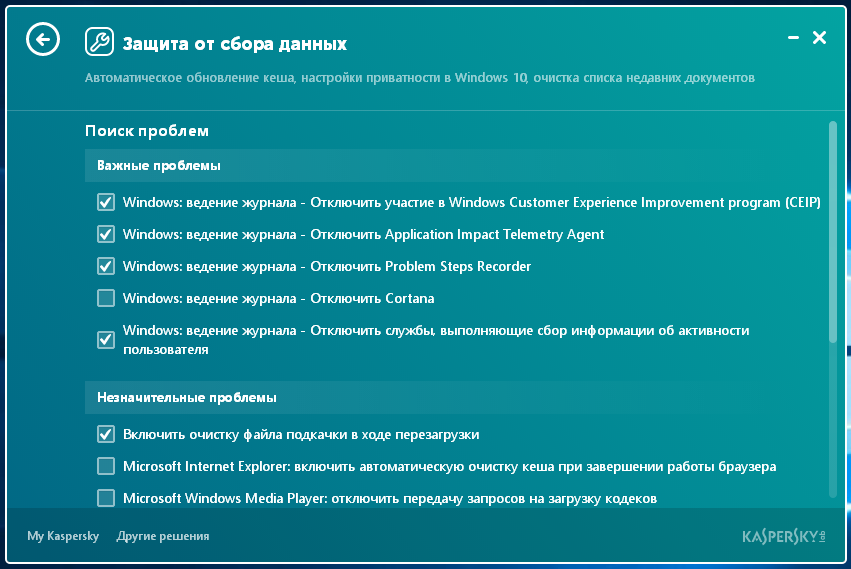
Task: Click the Незначительные проблемы section header
Action: (x=455, y=397)
